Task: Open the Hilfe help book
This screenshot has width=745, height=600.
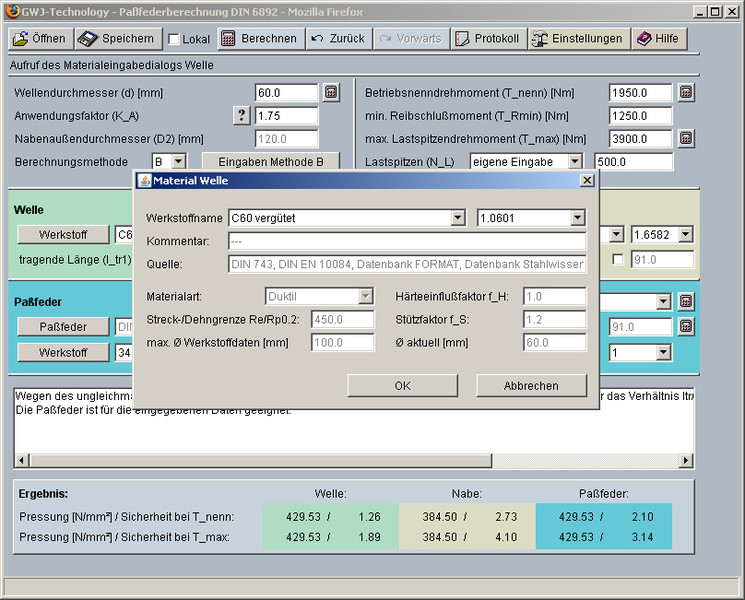Action: [x=658, y=39]
